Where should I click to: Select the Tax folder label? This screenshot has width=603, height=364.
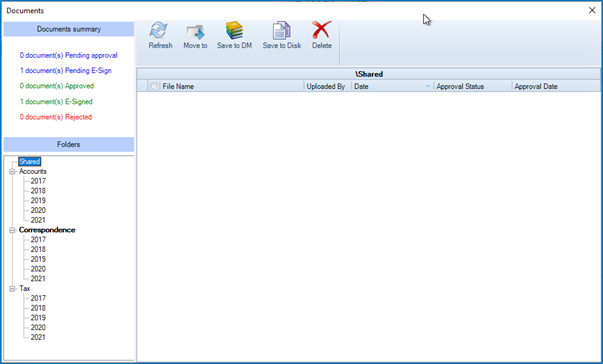25,289
